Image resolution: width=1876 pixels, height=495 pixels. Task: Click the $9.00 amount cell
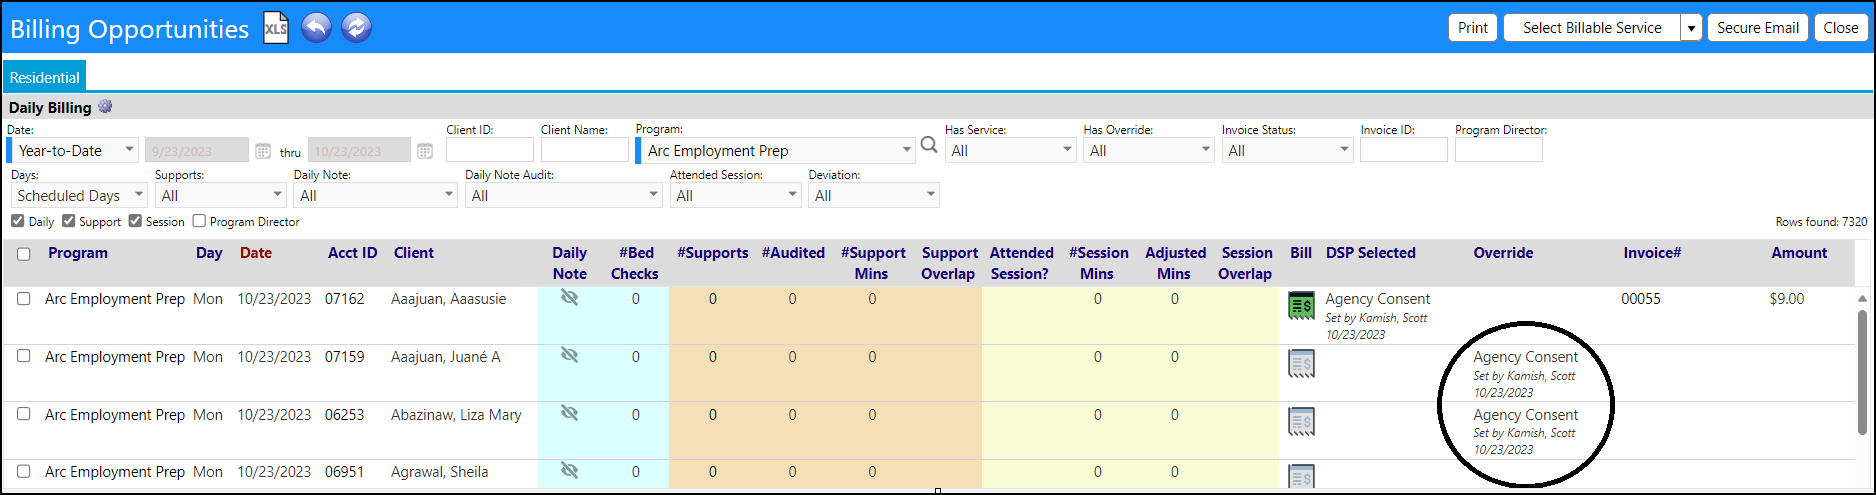click(x=1787, y=299)
